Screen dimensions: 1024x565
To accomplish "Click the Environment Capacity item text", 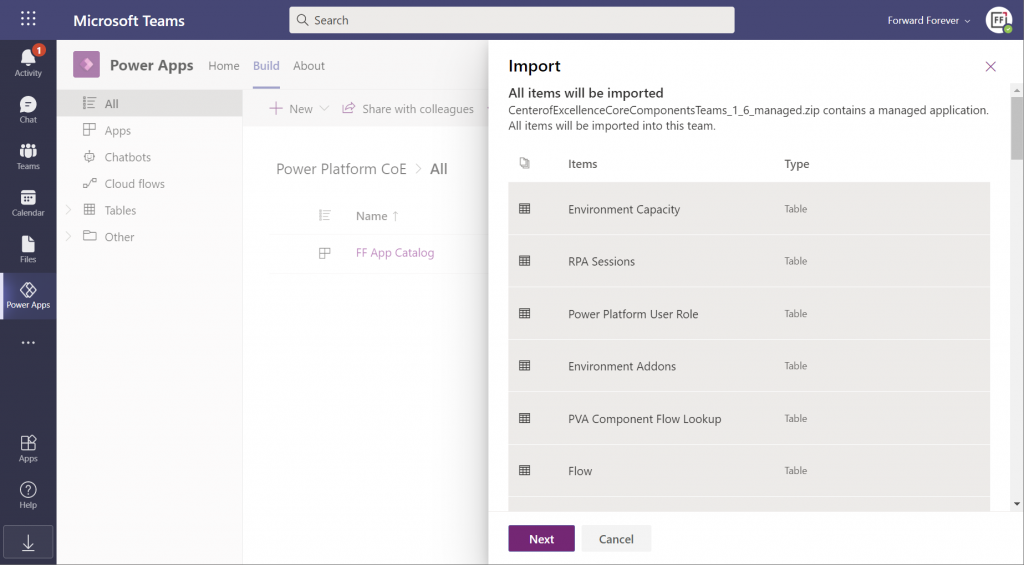I will [x=624, y=209].
